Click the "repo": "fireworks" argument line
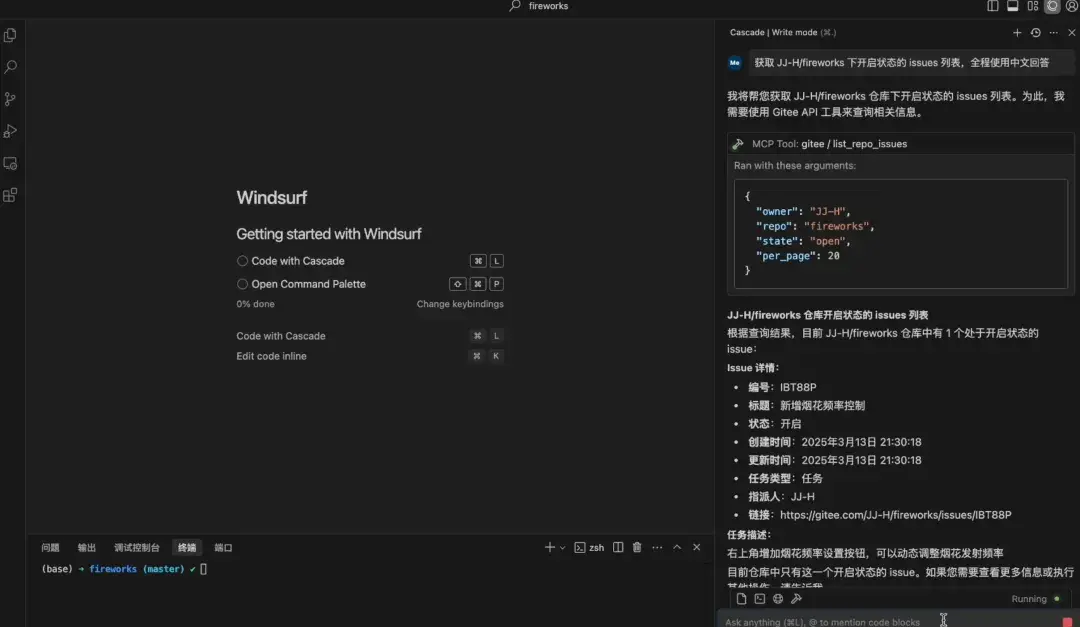The width and height of the screenshot is (1080, 627). [815, 226]
